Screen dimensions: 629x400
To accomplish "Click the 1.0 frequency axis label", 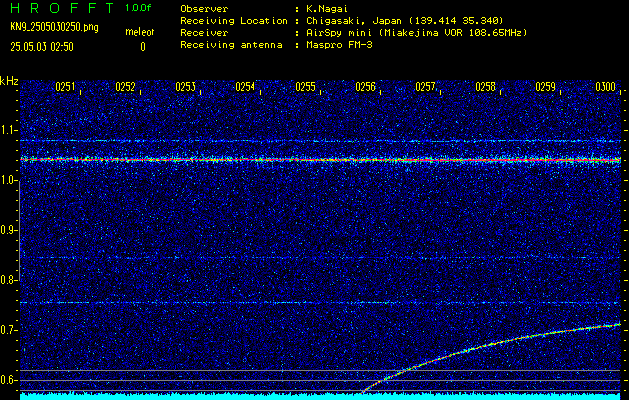I will point(8,180).
